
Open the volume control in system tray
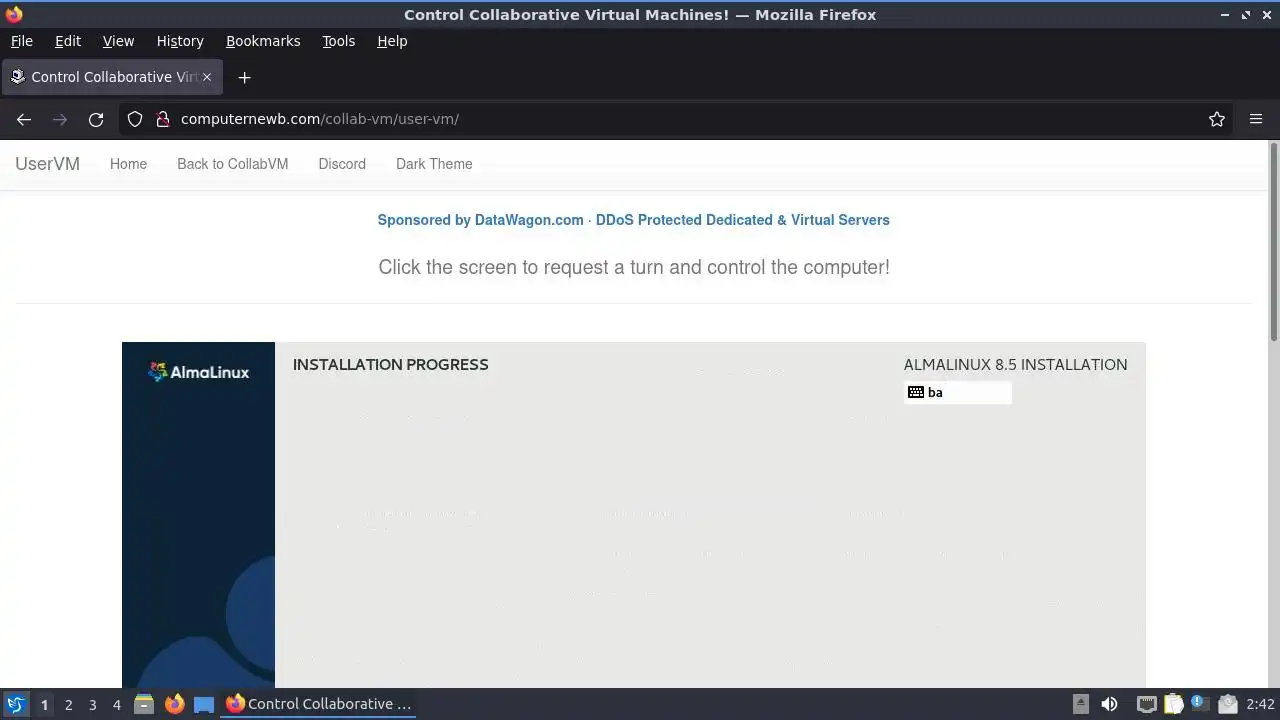[x=1109, y=704]
